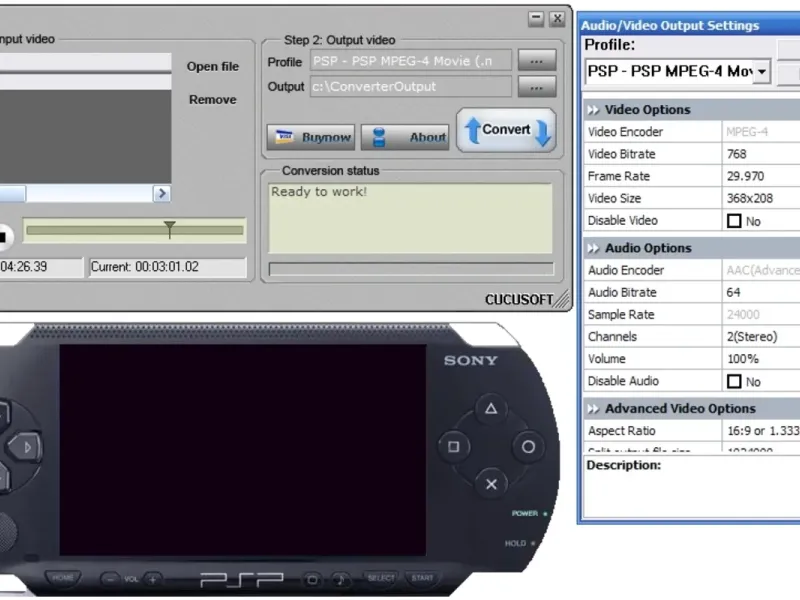Click the conversion progress bar
Image resolution: width=800 pixels, height=600 pixels.
[x=411, y=269]
